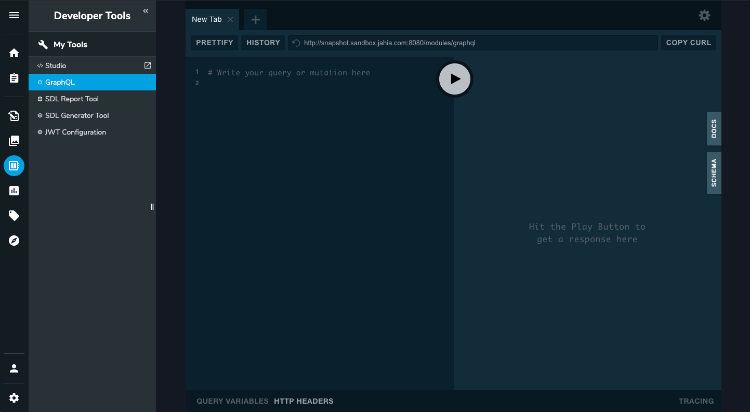This screenshot has width=750, height=412.
Task: Click into the query editor placeholder line
Action: (x=289, y=73)
